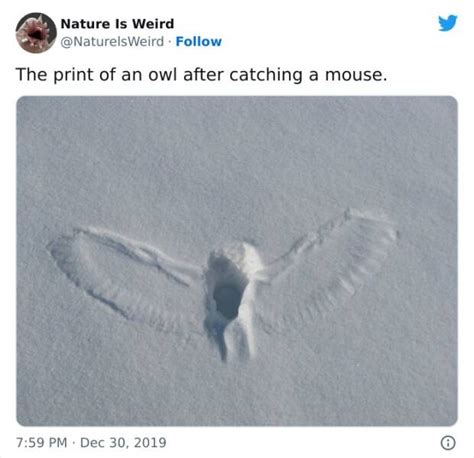The width and height of the screenshot is (474, 458).
Task: Select the word after in tweet text
Action: (x=203, y=74)
